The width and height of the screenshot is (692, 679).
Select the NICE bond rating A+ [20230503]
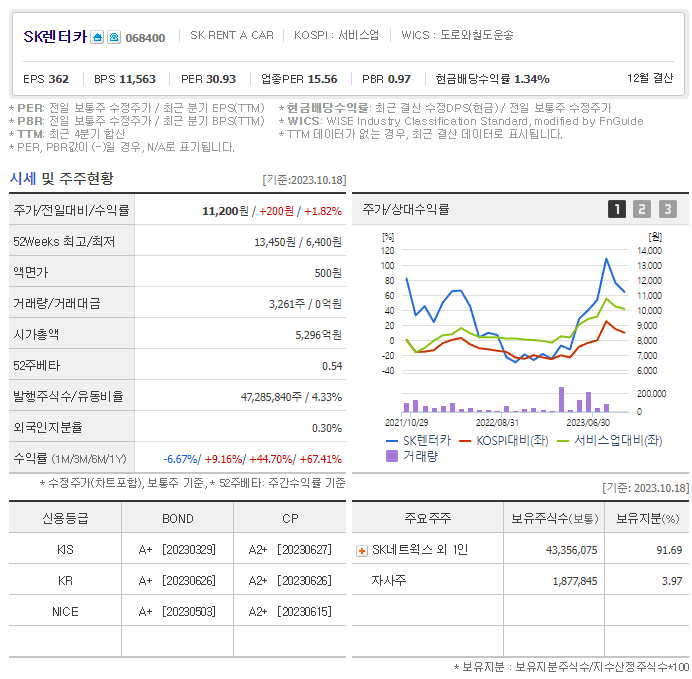[177, 611]
